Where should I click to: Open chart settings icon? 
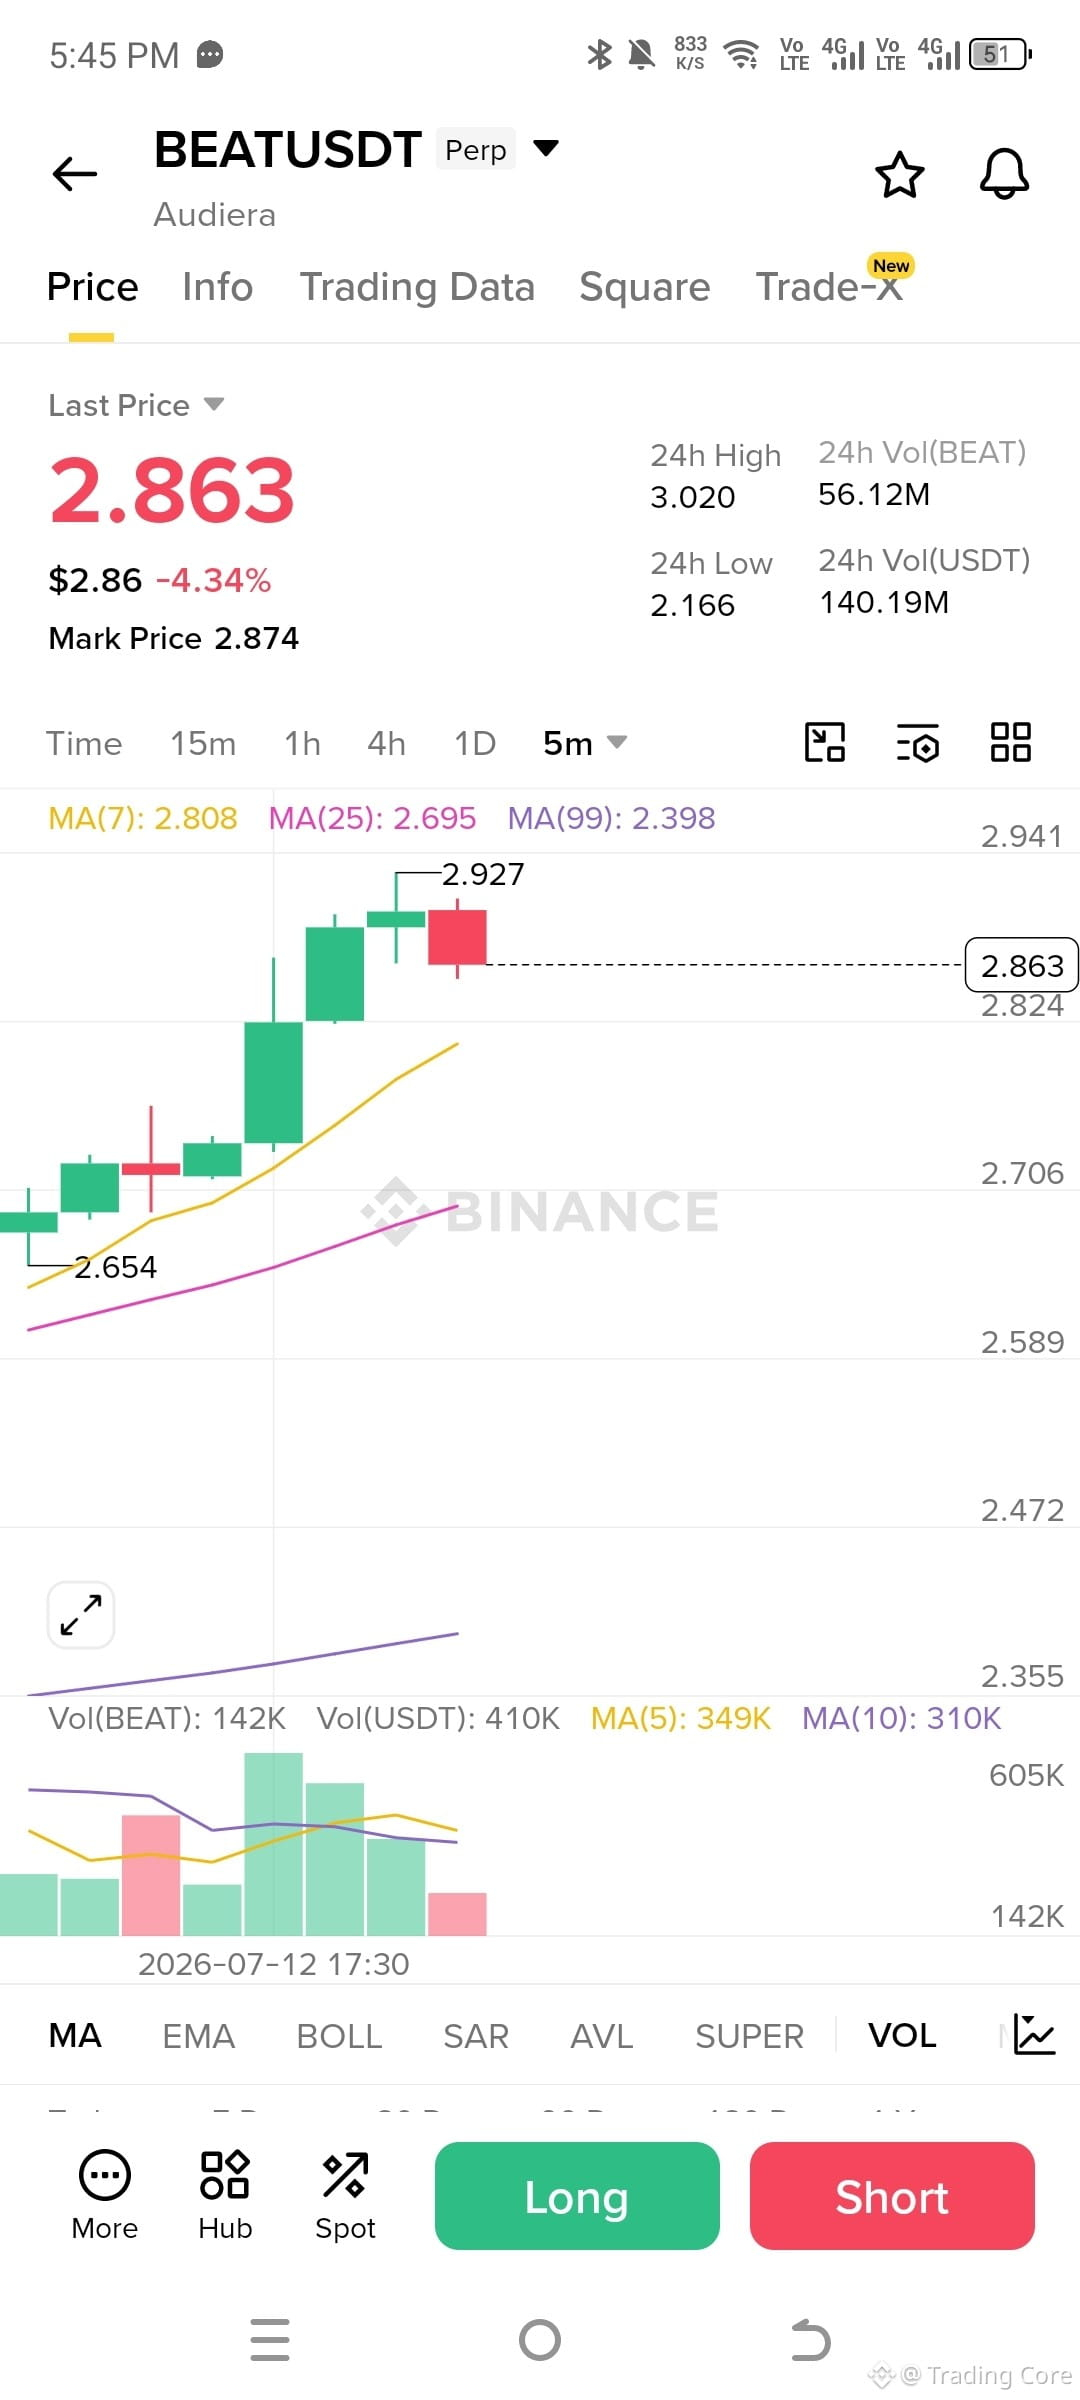[917, 742]
